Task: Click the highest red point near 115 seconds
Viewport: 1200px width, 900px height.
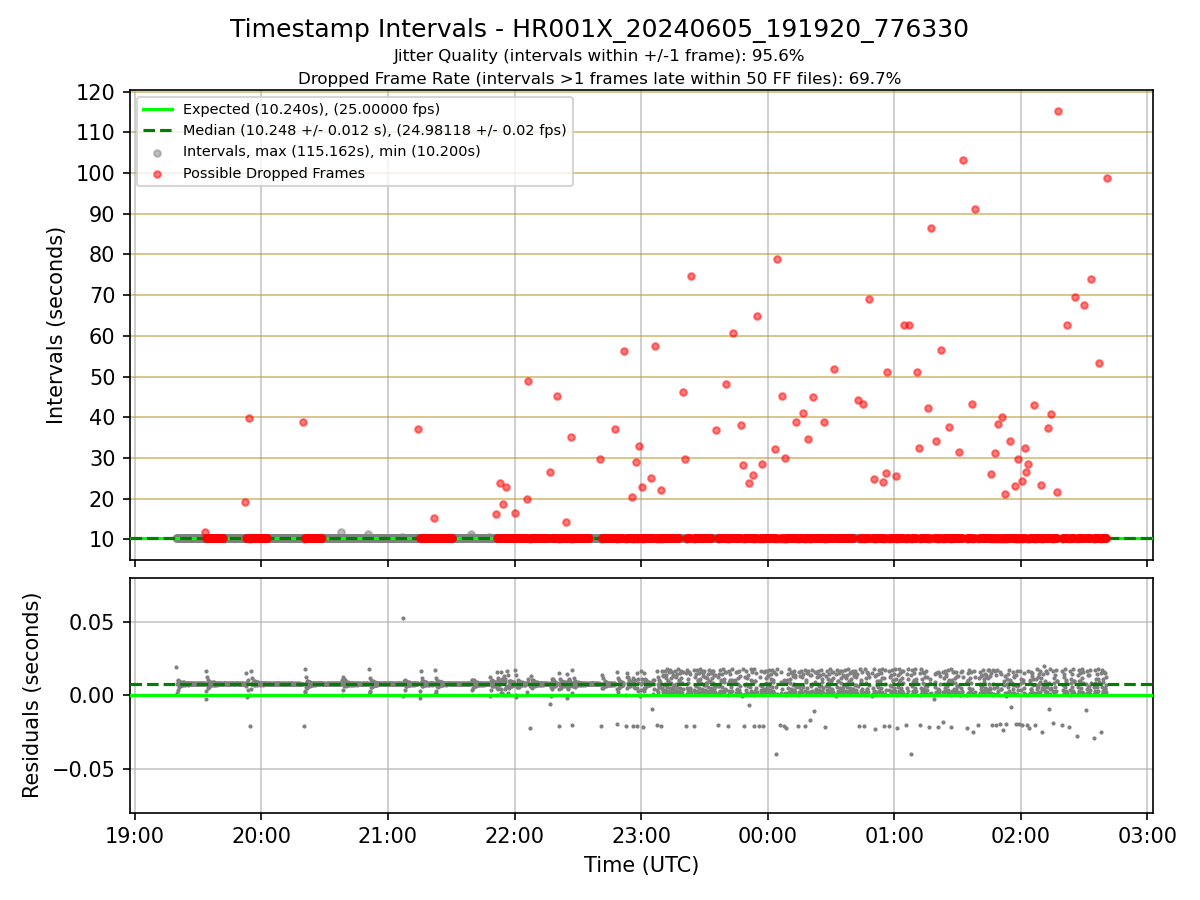Action: 1058,111
